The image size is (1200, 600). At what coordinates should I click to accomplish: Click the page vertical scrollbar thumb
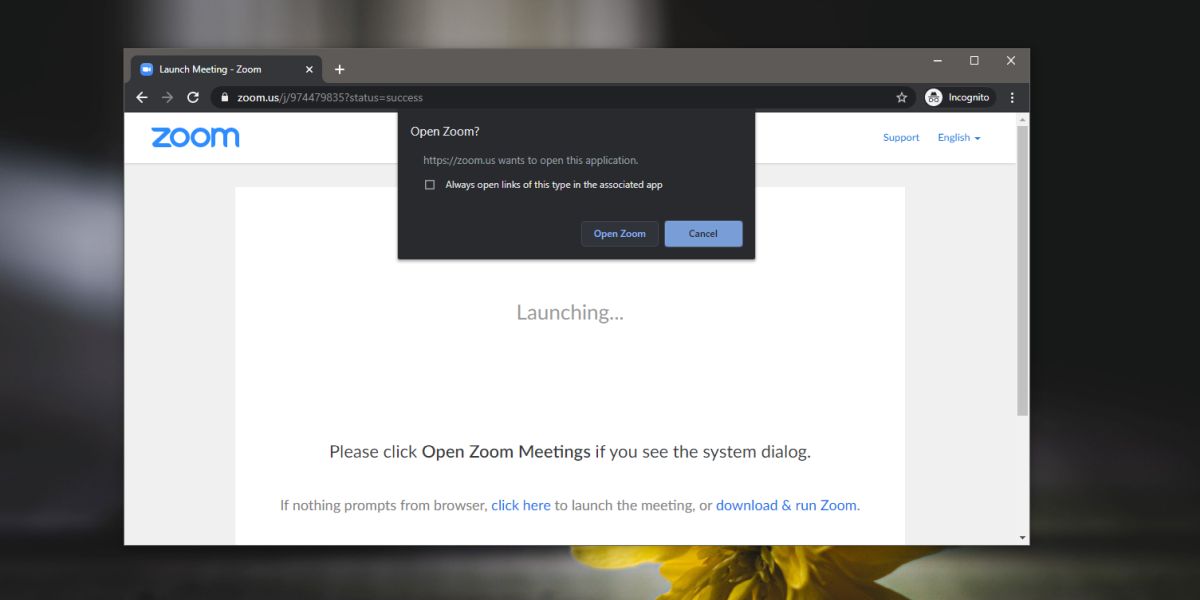pyautogui.click(x=1022, y=270)
